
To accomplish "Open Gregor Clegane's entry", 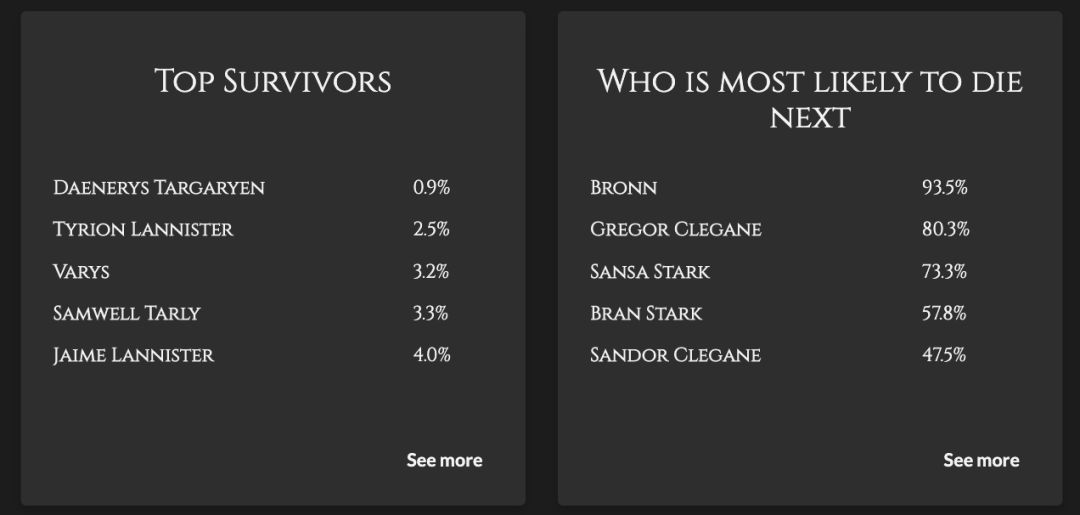I will coord(675,230).
